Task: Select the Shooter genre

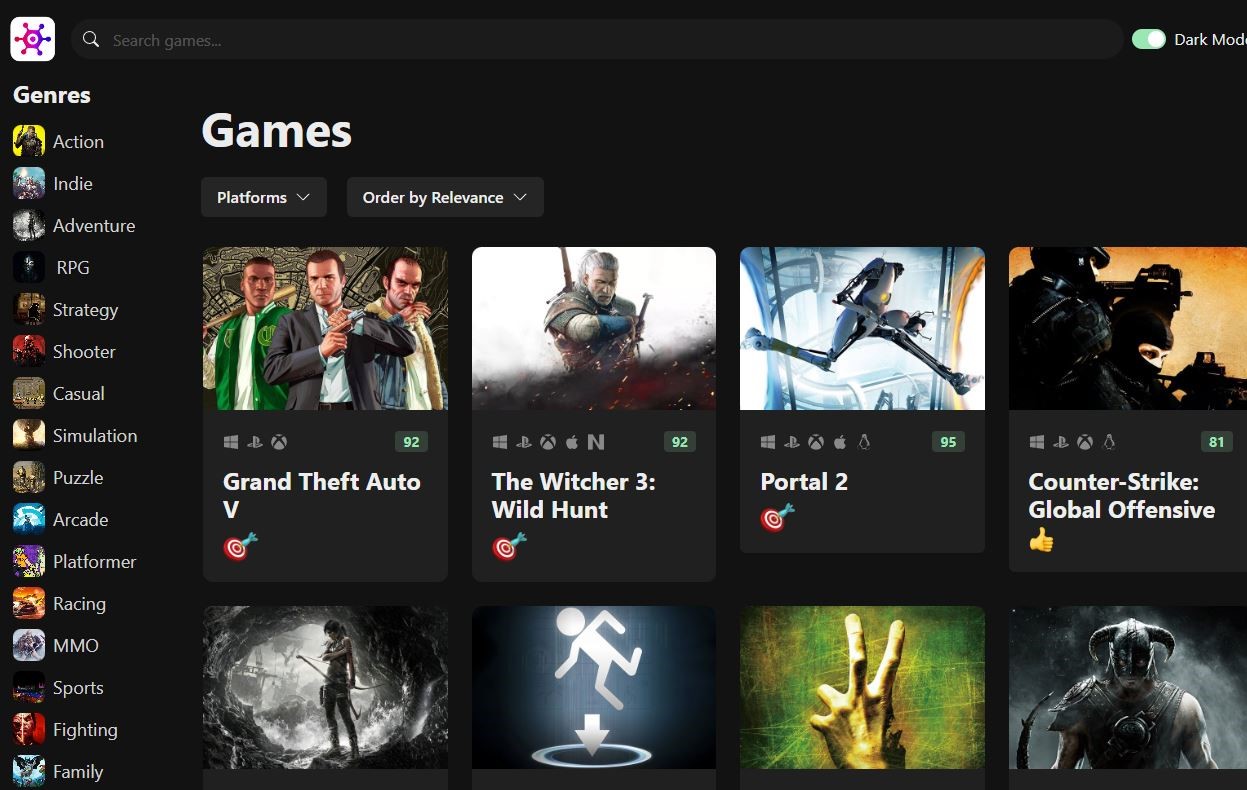Action: point(84,351)
